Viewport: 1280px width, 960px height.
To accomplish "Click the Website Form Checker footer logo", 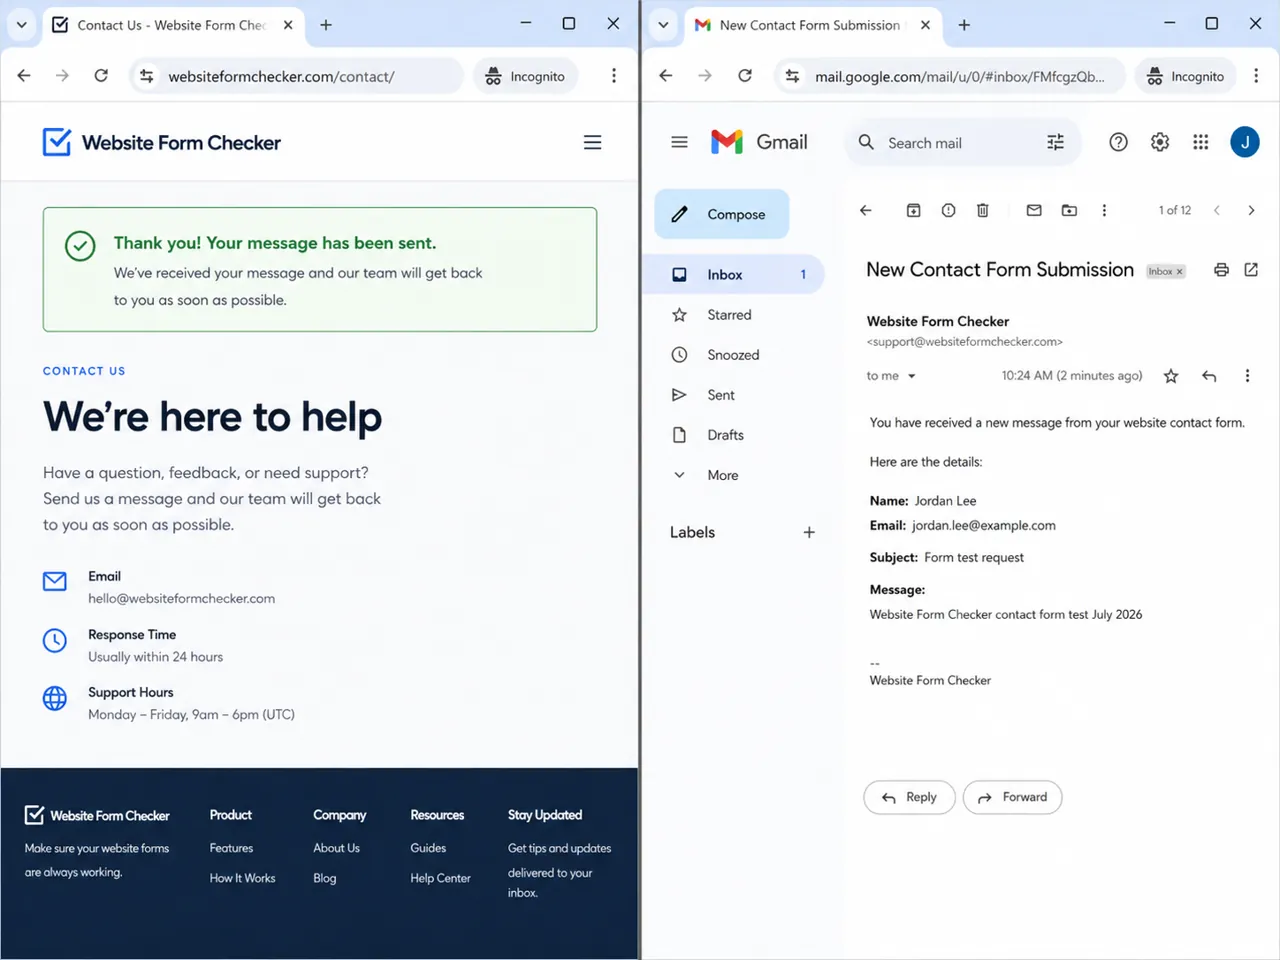I will (x=97, y=815).
